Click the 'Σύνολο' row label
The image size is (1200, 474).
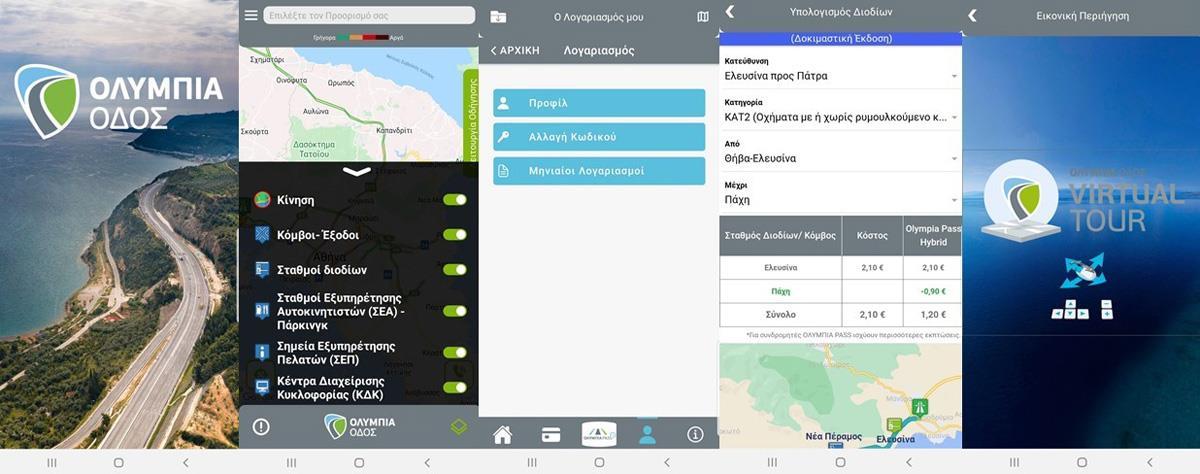(x=780, y=315)
